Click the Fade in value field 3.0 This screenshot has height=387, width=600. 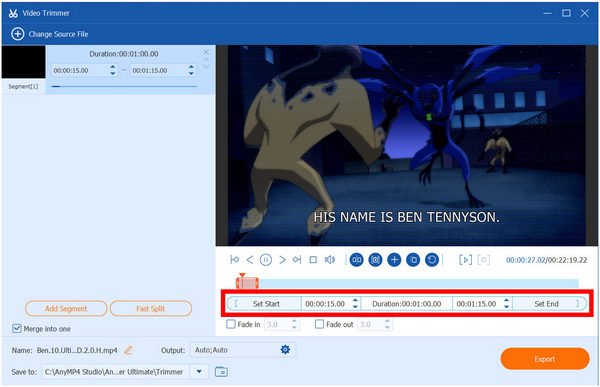point(277,325)
